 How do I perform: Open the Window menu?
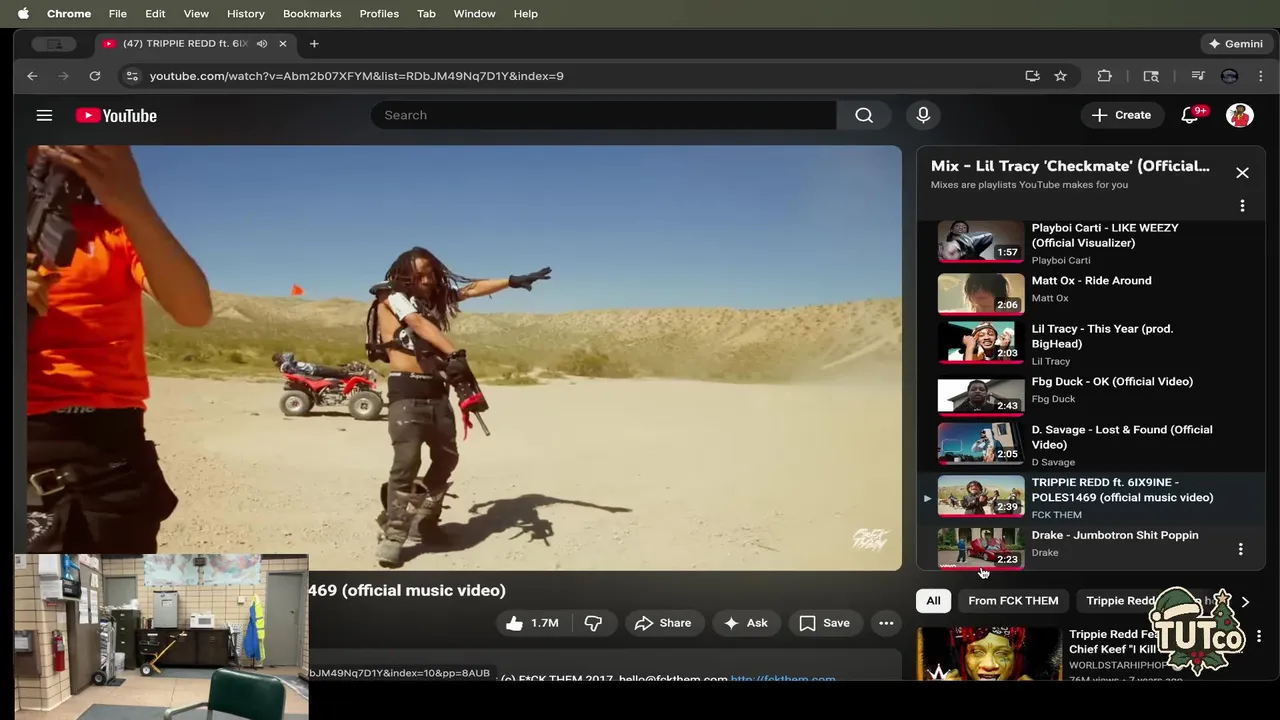474,14
